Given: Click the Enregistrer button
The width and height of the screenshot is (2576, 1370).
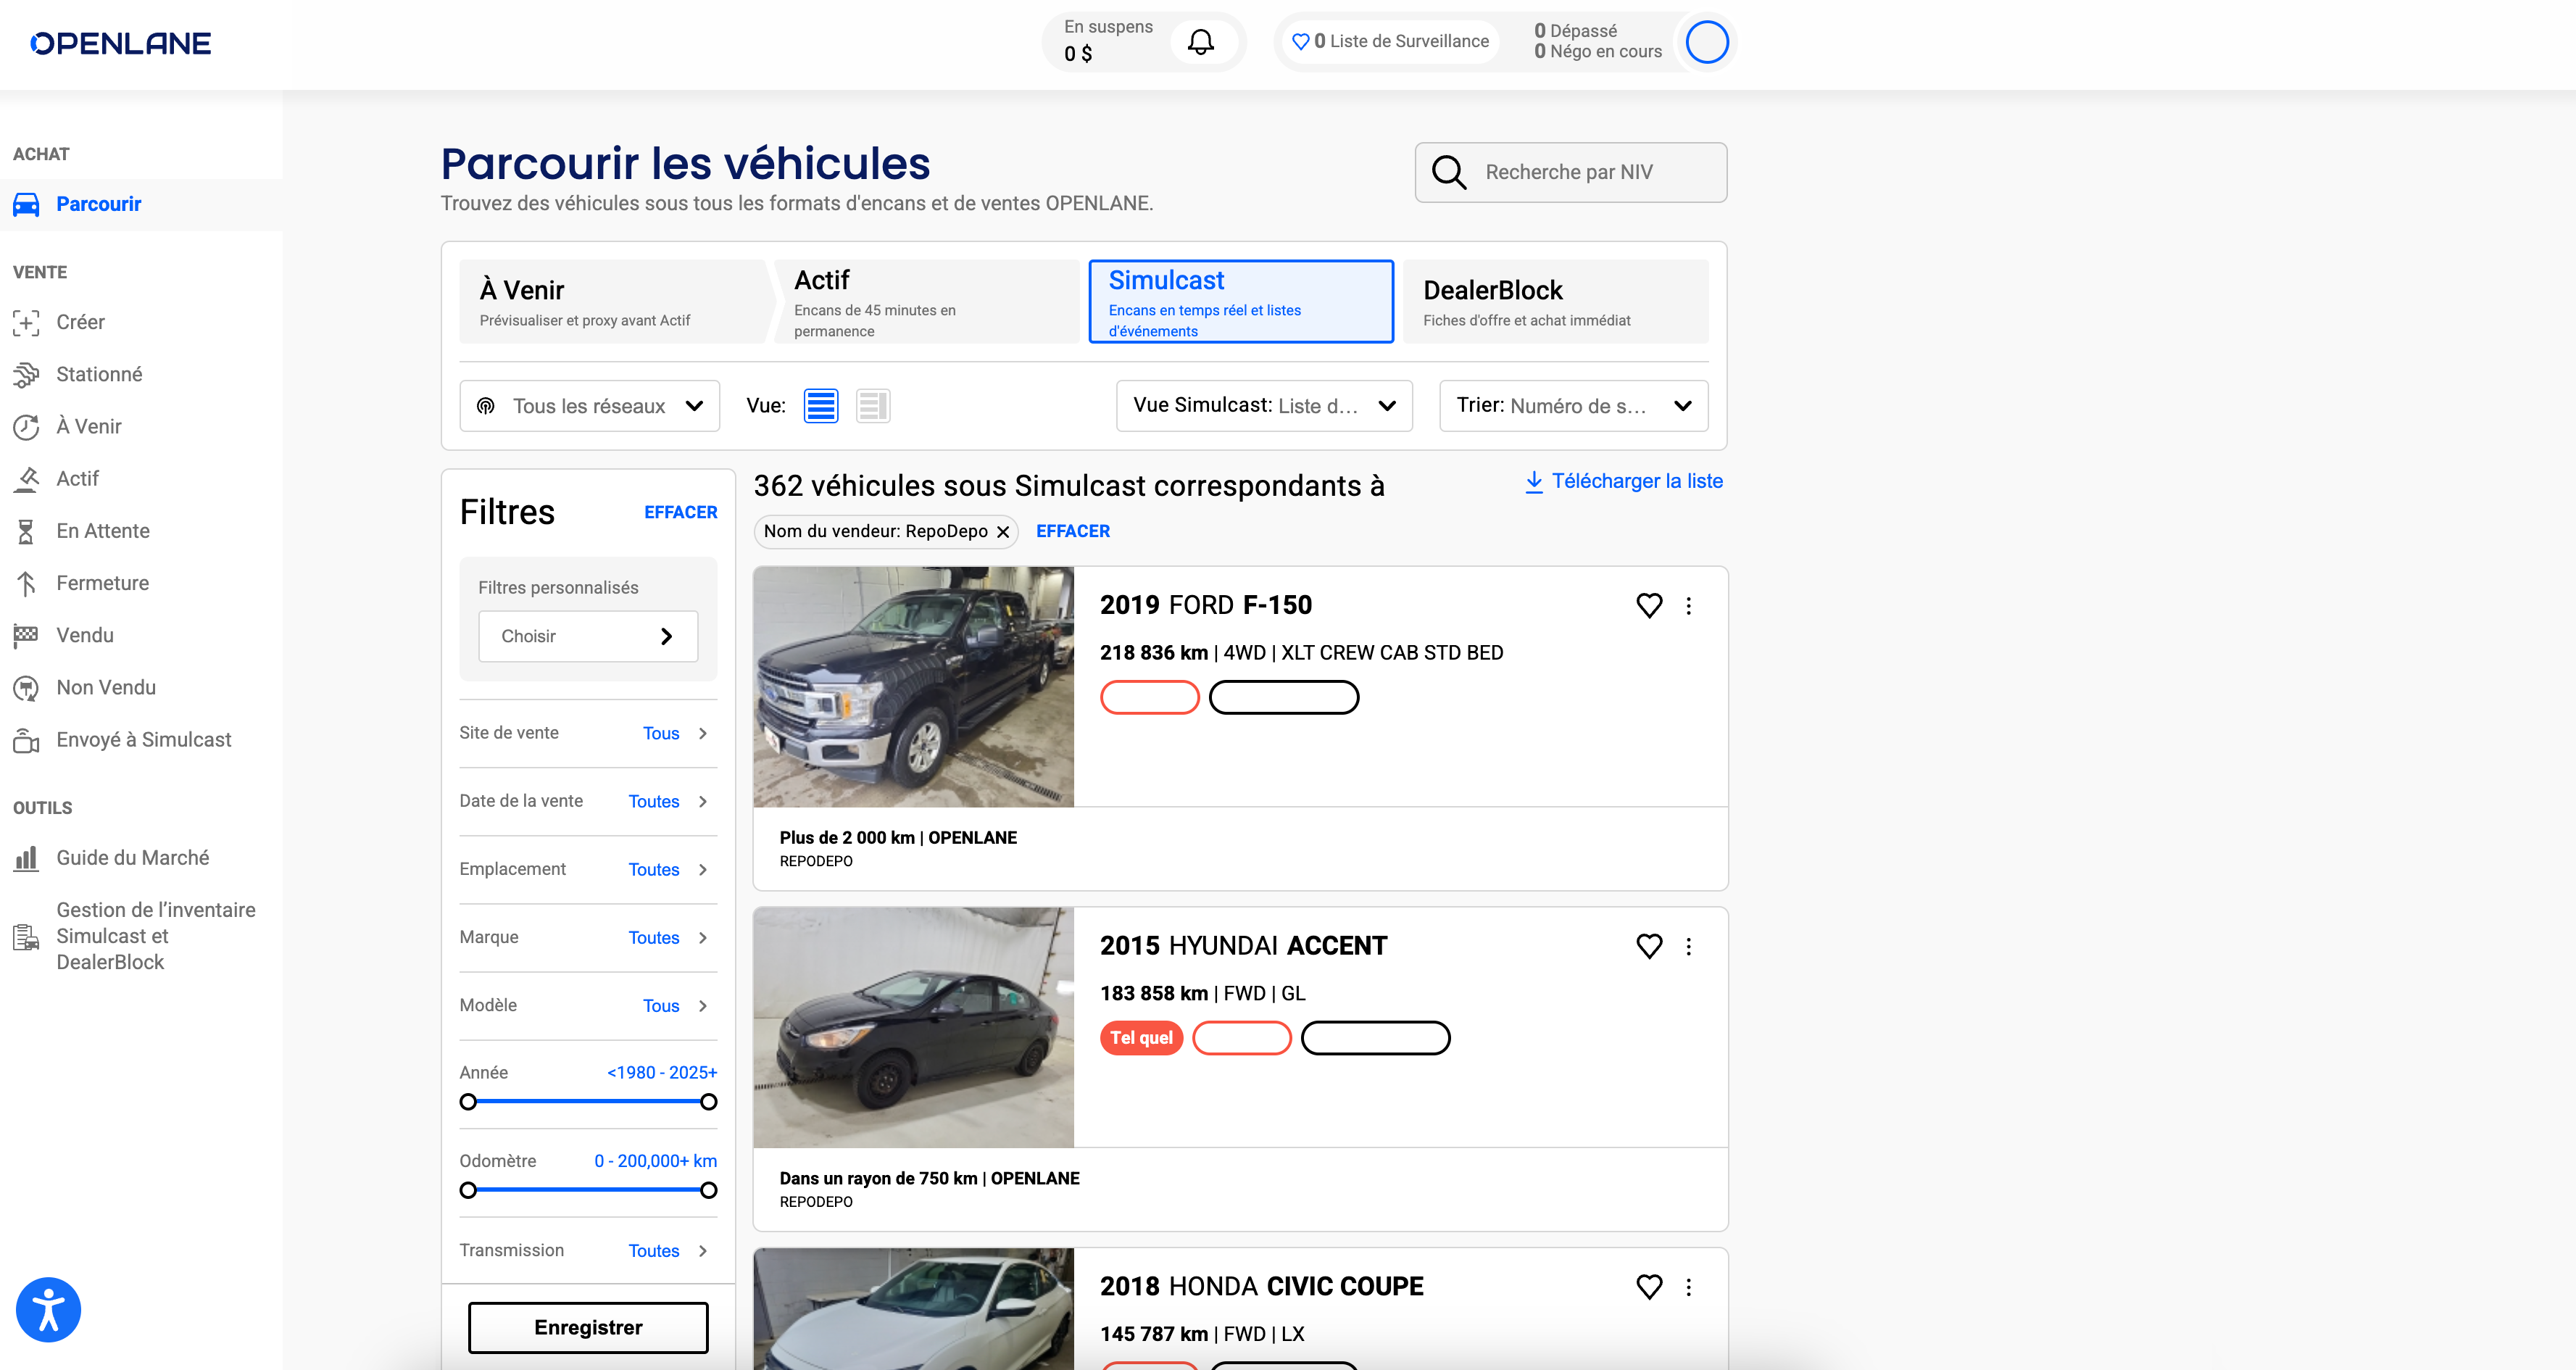Looking at the screenshot, I should point(588,1328).
